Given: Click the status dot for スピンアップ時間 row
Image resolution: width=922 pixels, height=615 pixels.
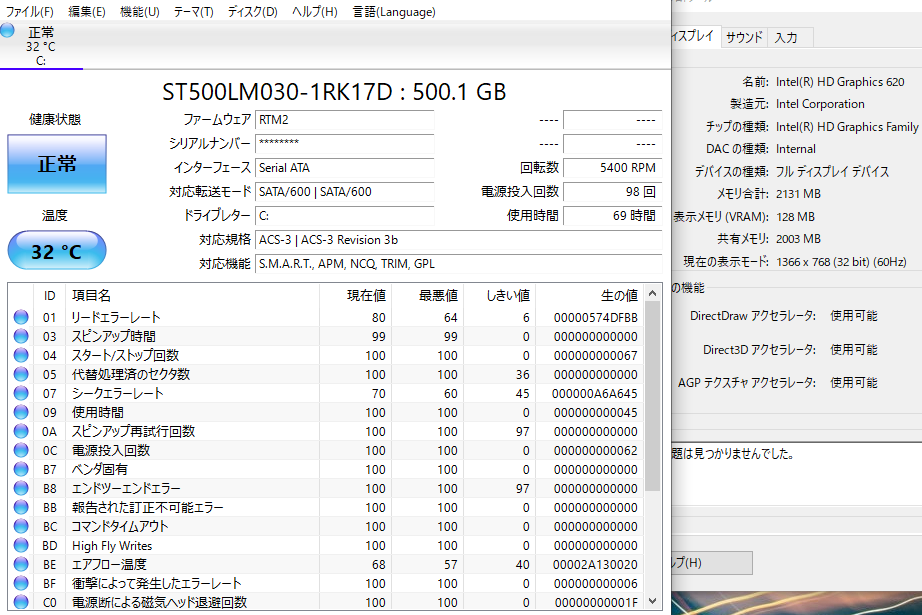Looking at the screenshot, I should (x=21, y=336).
